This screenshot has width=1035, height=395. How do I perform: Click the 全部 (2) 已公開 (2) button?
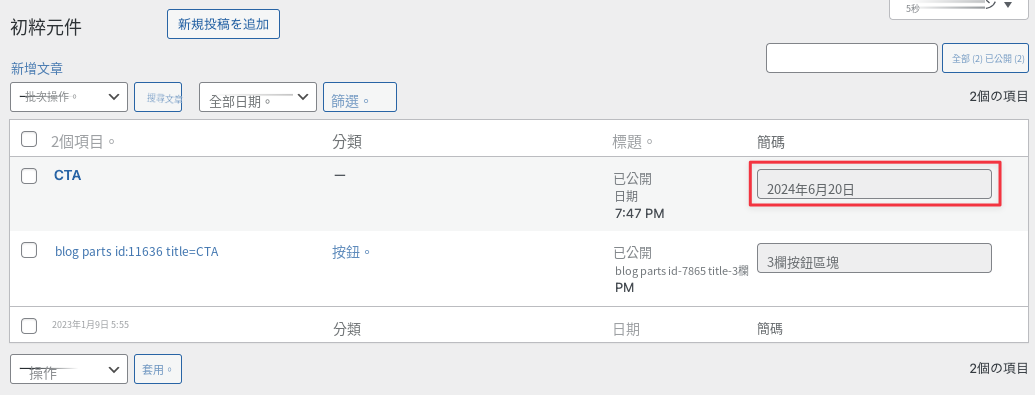(x=985, y=58)
